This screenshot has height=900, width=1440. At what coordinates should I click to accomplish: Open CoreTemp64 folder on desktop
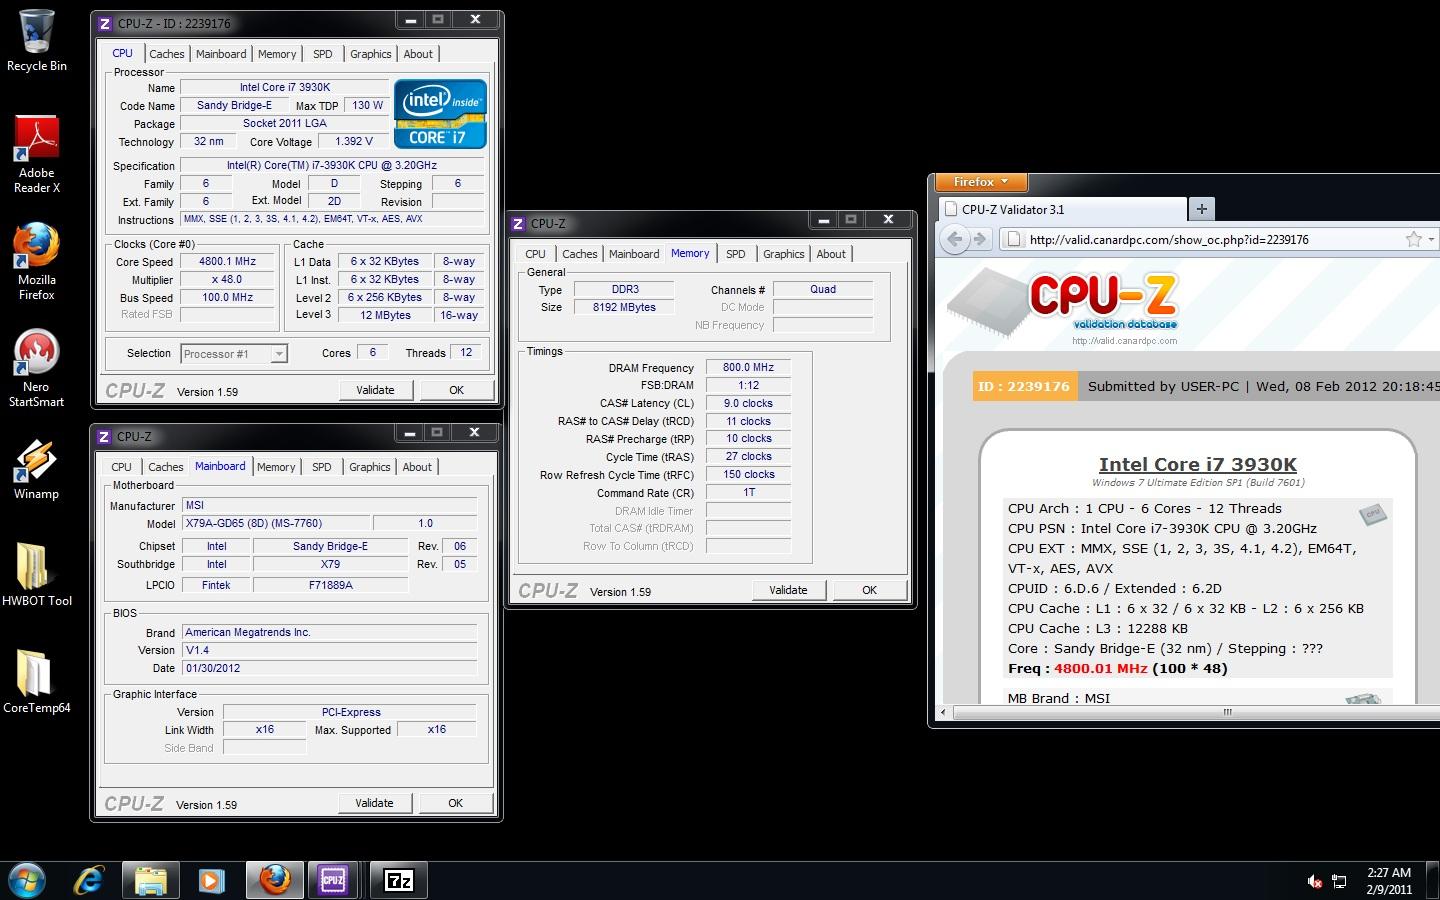tap(37, 682)
